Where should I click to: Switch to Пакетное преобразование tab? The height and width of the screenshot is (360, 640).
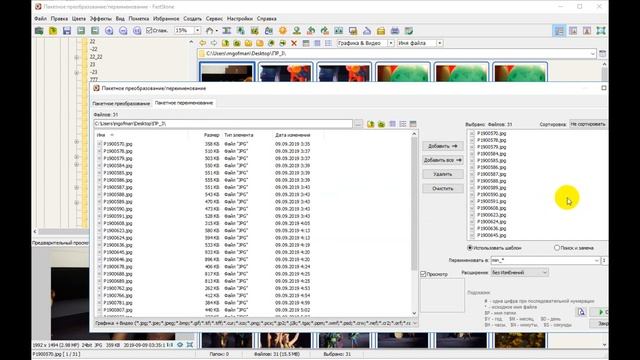[121, 103]
